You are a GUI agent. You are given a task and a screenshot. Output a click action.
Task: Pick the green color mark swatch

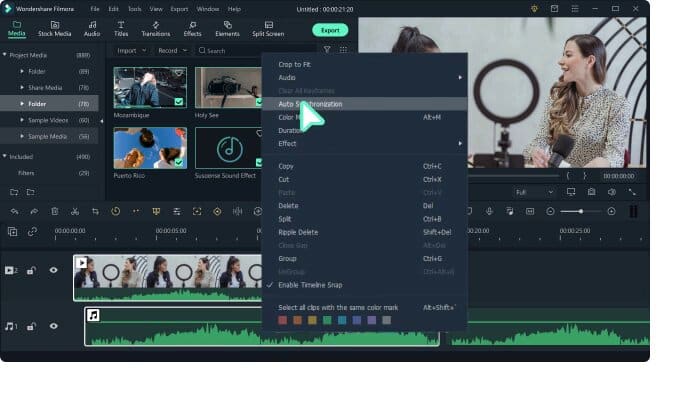(x=327, y=320)
